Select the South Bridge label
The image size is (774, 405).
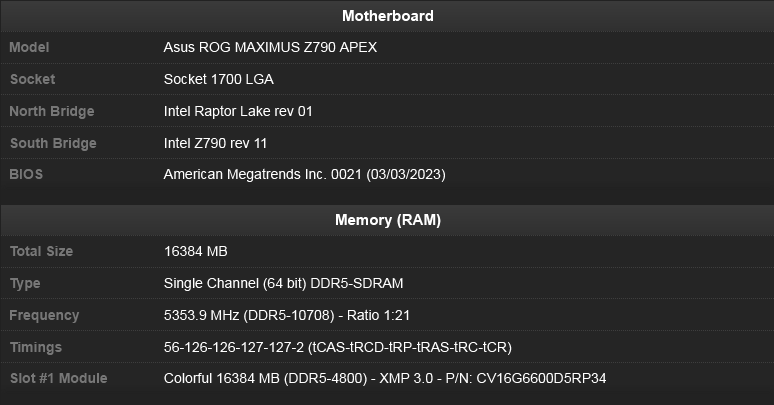point(53,143)
